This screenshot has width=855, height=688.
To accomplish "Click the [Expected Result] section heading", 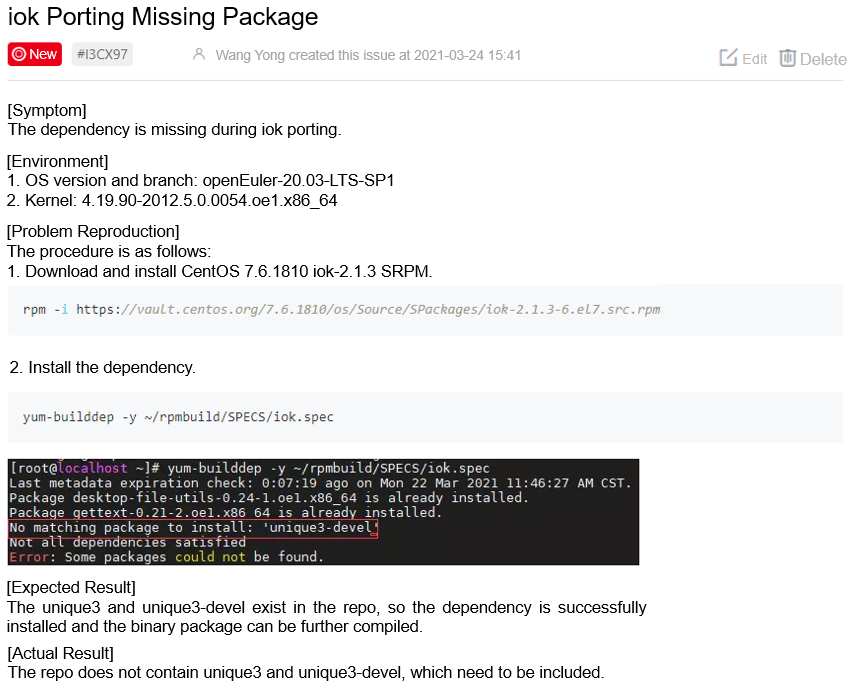I will (71, 587).
